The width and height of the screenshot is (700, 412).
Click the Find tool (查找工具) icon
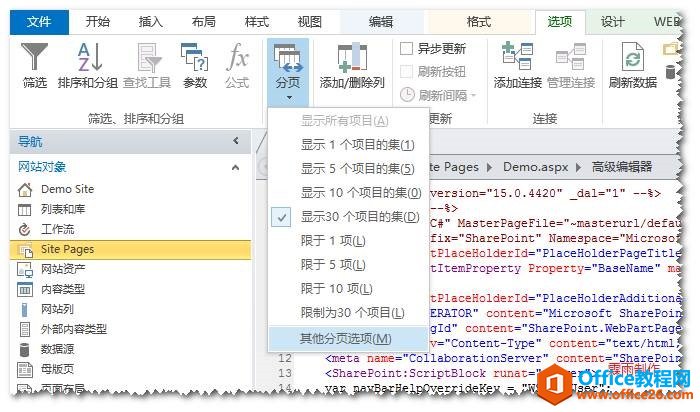(x=149, y=57)
